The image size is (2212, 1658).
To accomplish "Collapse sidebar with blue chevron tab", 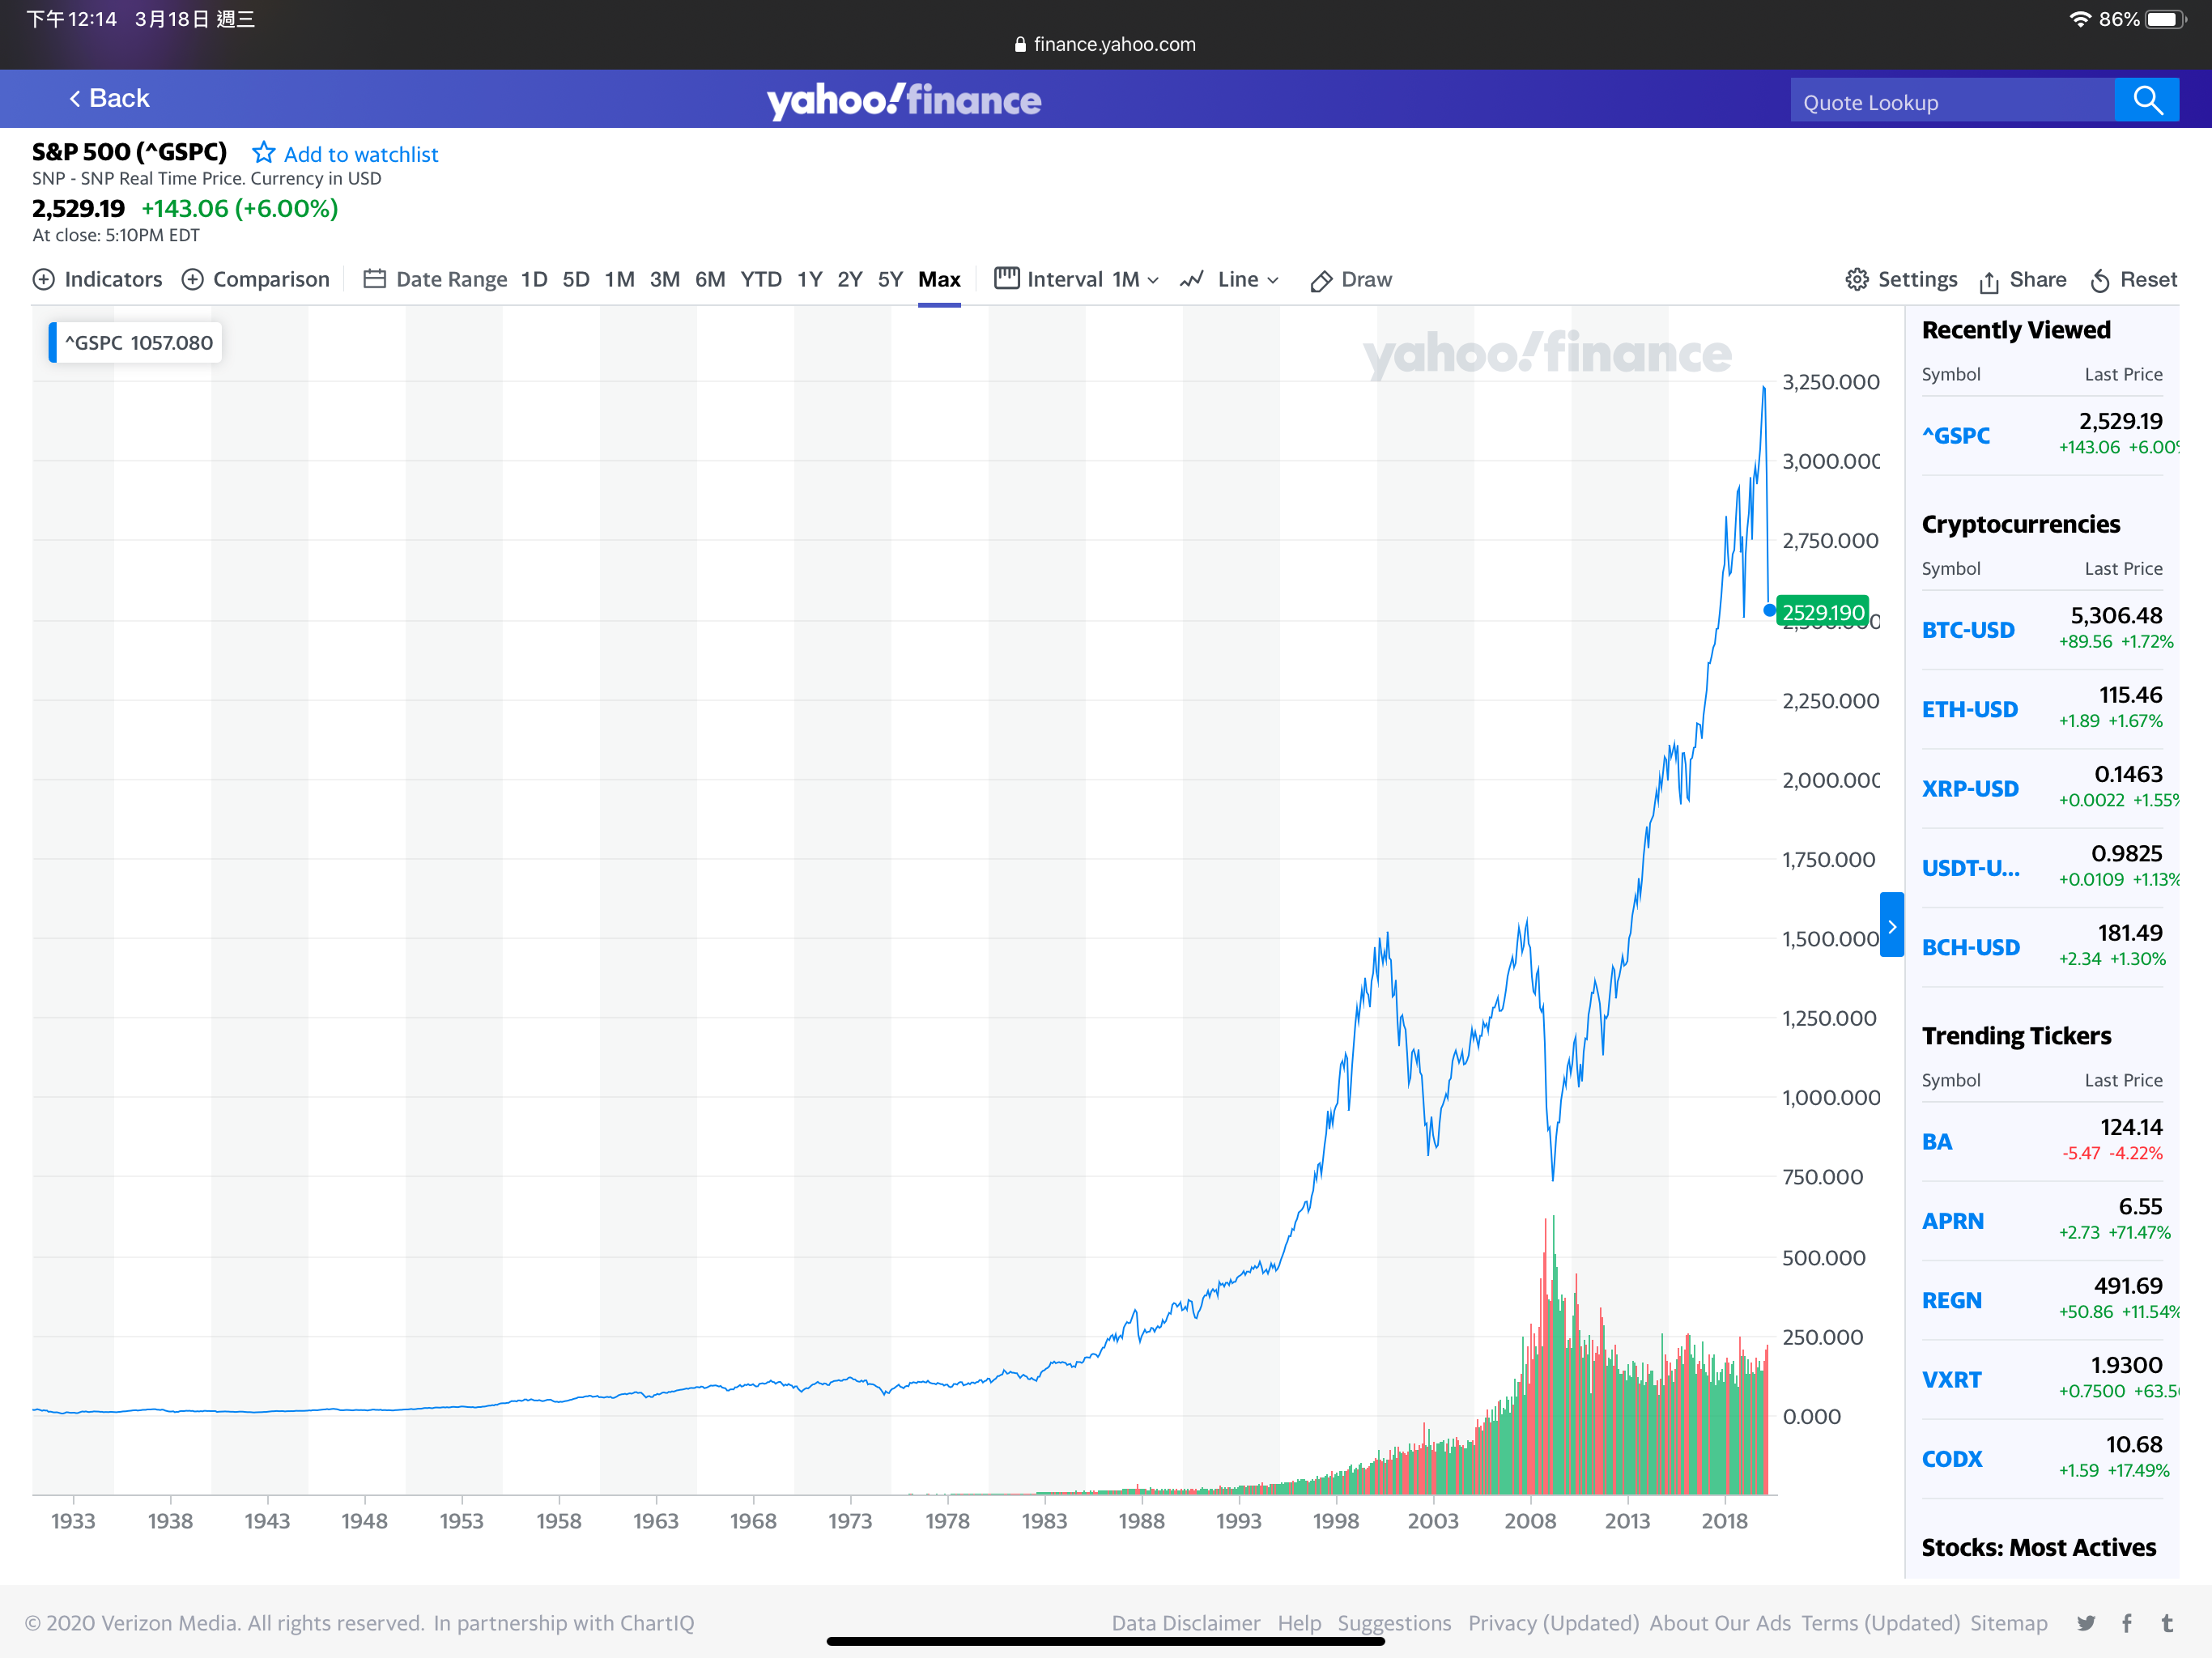I will (1891, 925).
